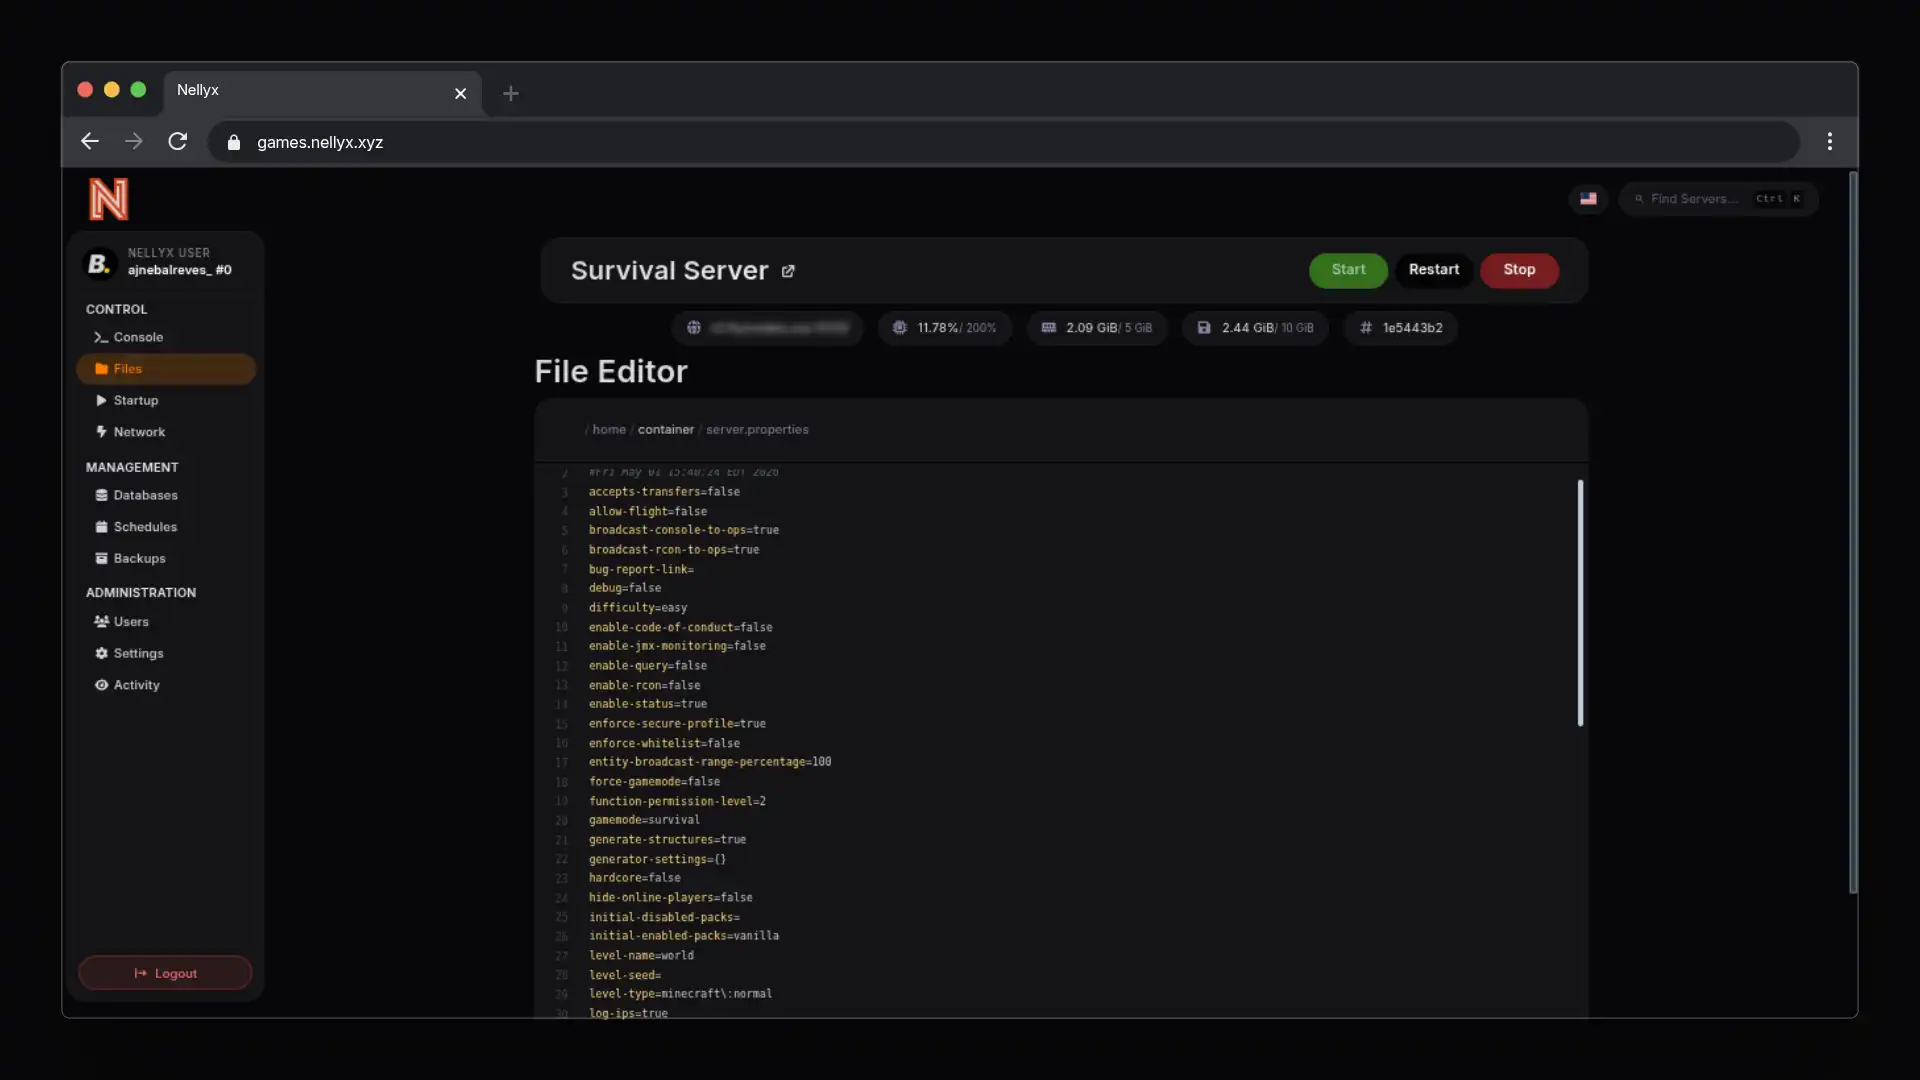1920x1080 pixels.
Task: Click the server.properties breadcrumb
Action: [x=757, y=430]
